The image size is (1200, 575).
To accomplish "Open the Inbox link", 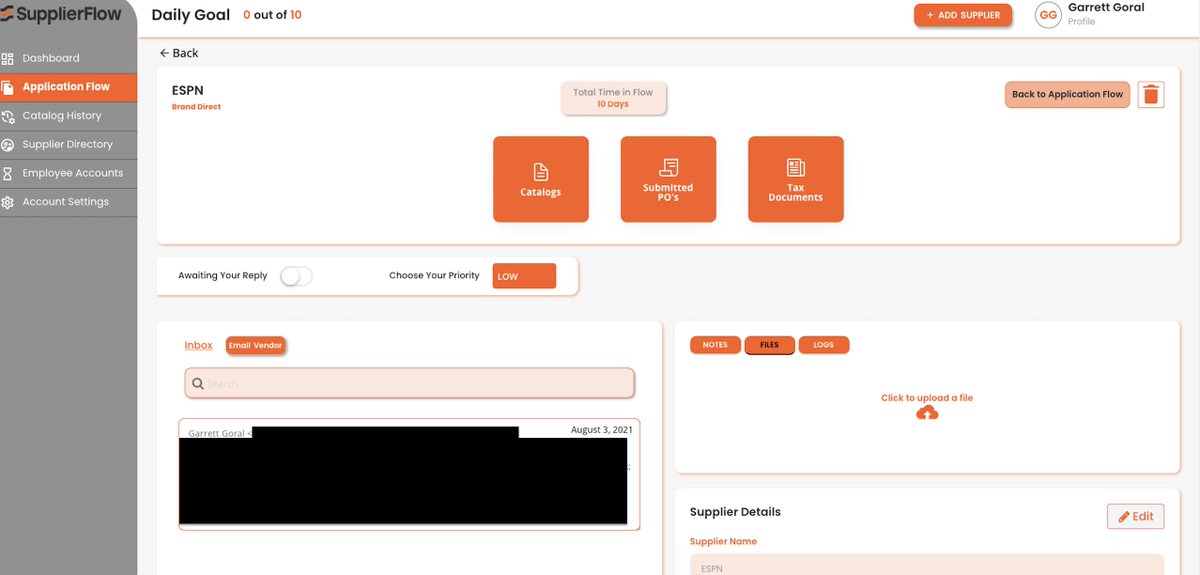I will click(198, 345).
